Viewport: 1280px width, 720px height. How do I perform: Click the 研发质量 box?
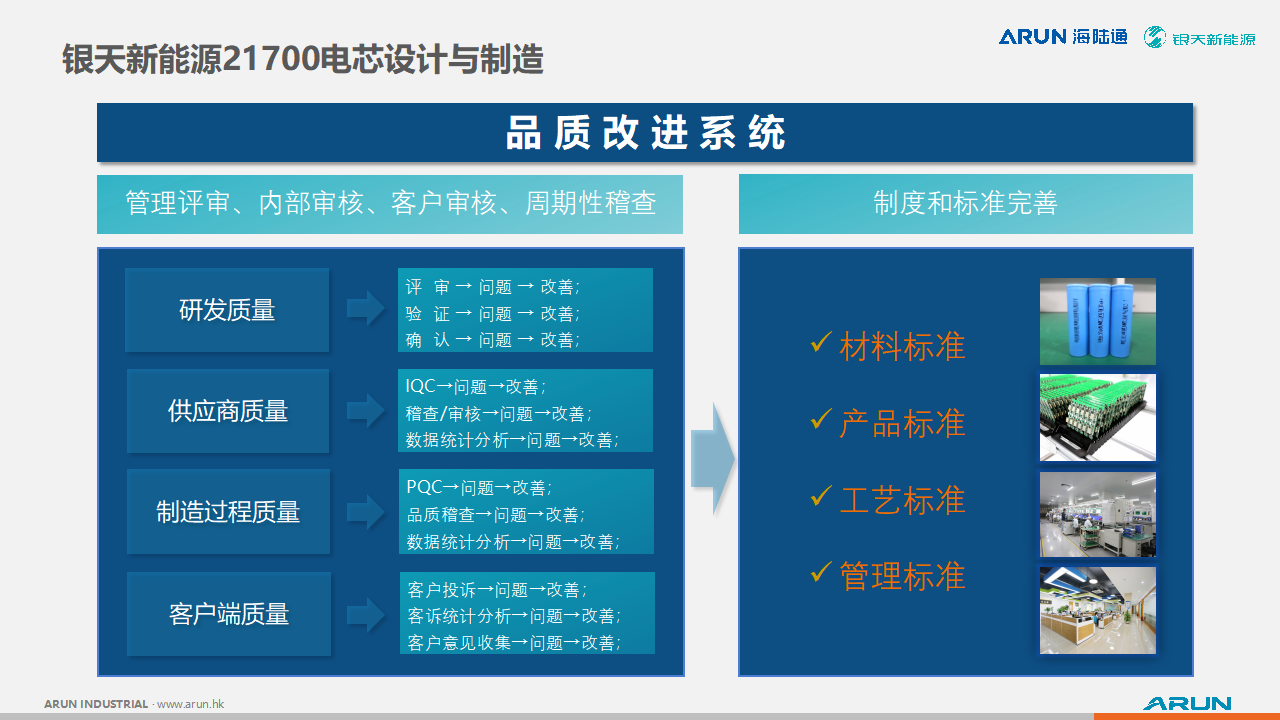(227, 310)
